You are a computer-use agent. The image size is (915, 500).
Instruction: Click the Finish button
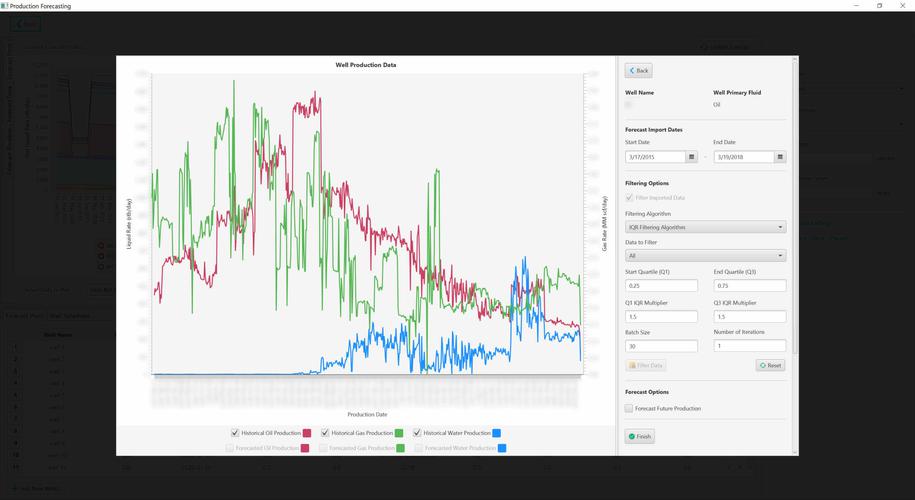pyautogui.click(x=640, y=436)
